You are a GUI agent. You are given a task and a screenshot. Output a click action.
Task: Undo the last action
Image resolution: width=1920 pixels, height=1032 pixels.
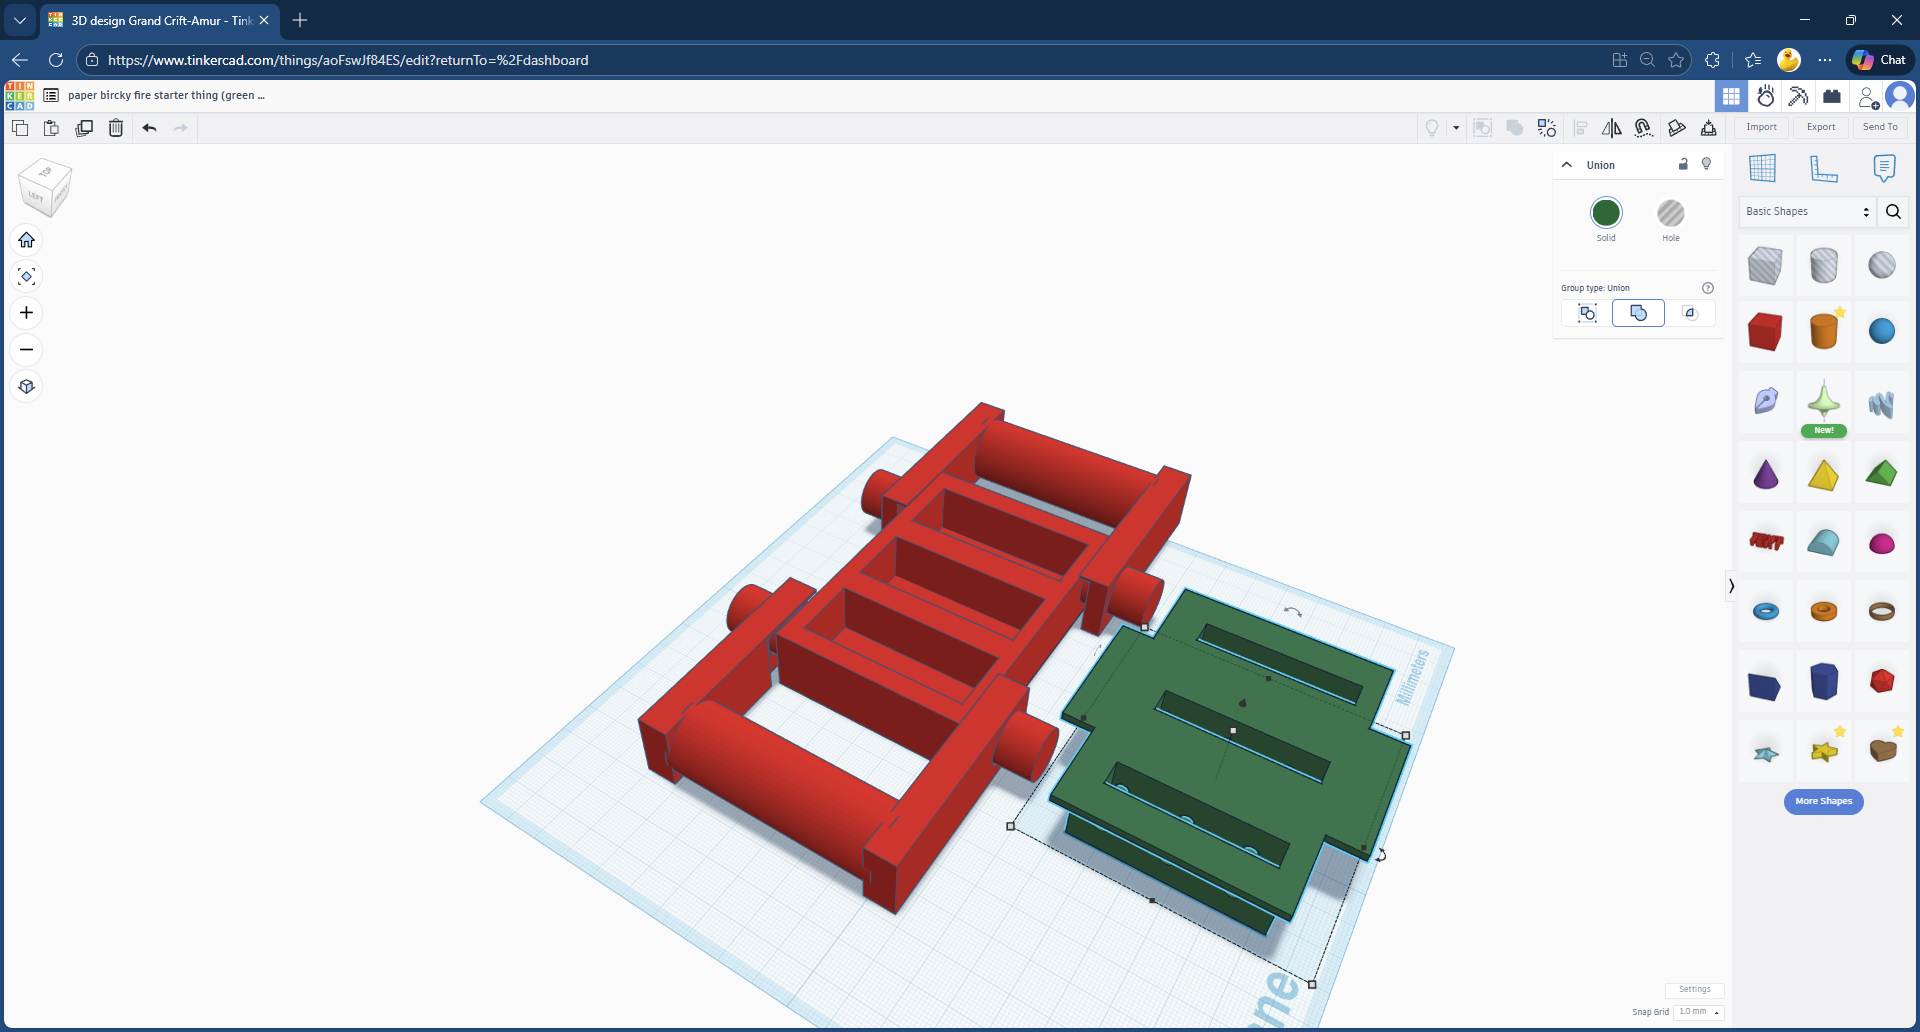click(x=149, y=128)
